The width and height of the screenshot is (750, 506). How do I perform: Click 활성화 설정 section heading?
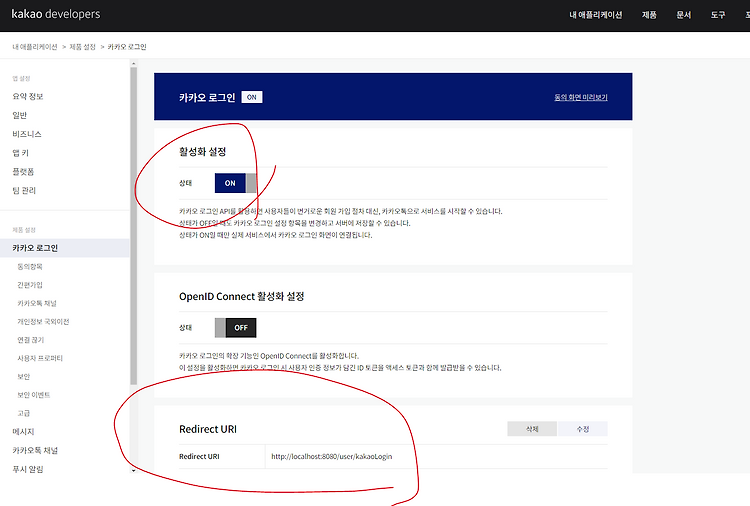tap(202, 152)
